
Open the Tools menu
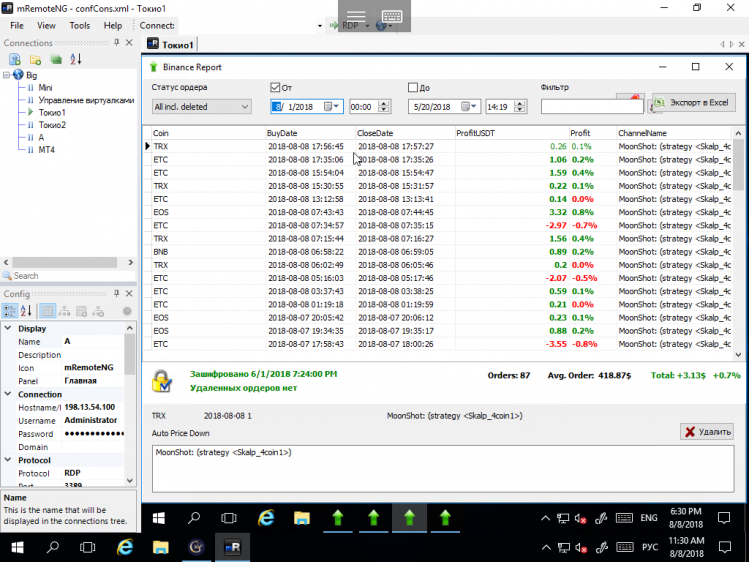tap(79, 26)
